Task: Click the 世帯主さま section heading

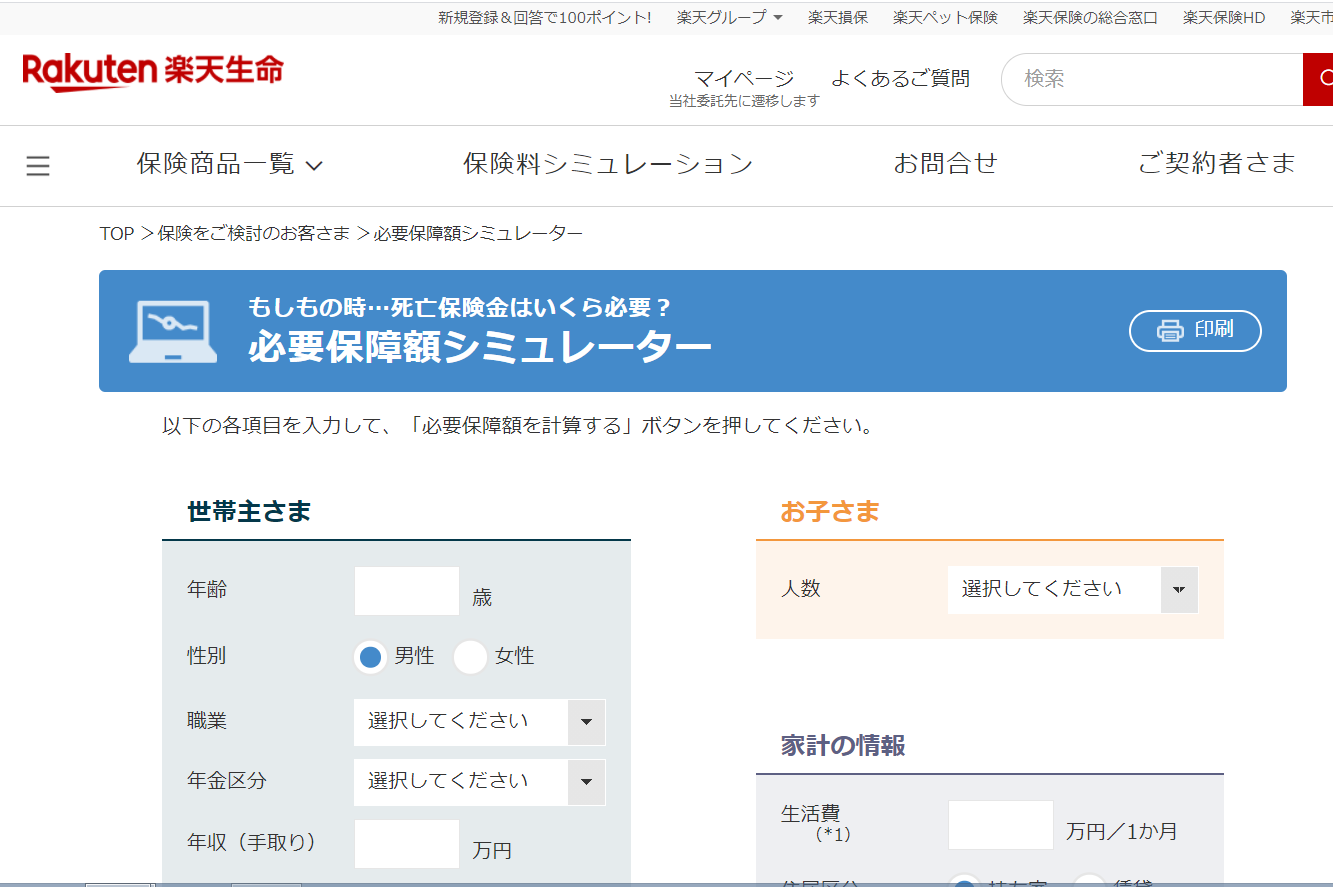Action: click(x=249, y=512)
